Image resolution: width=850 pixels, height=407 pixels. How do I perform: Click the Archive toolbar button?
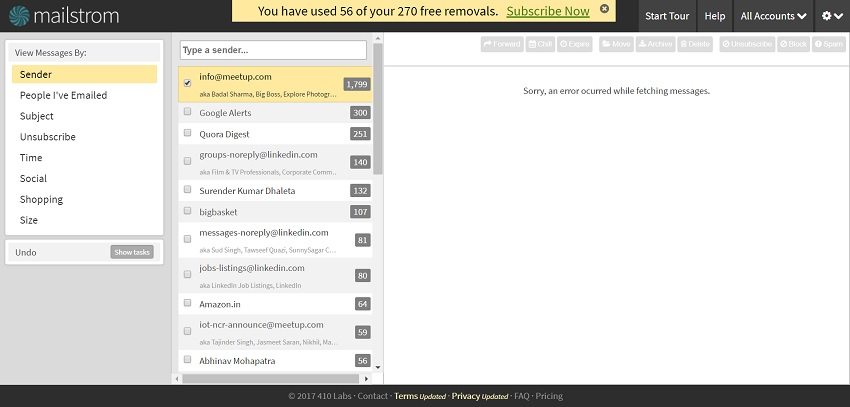pos(655,44)
